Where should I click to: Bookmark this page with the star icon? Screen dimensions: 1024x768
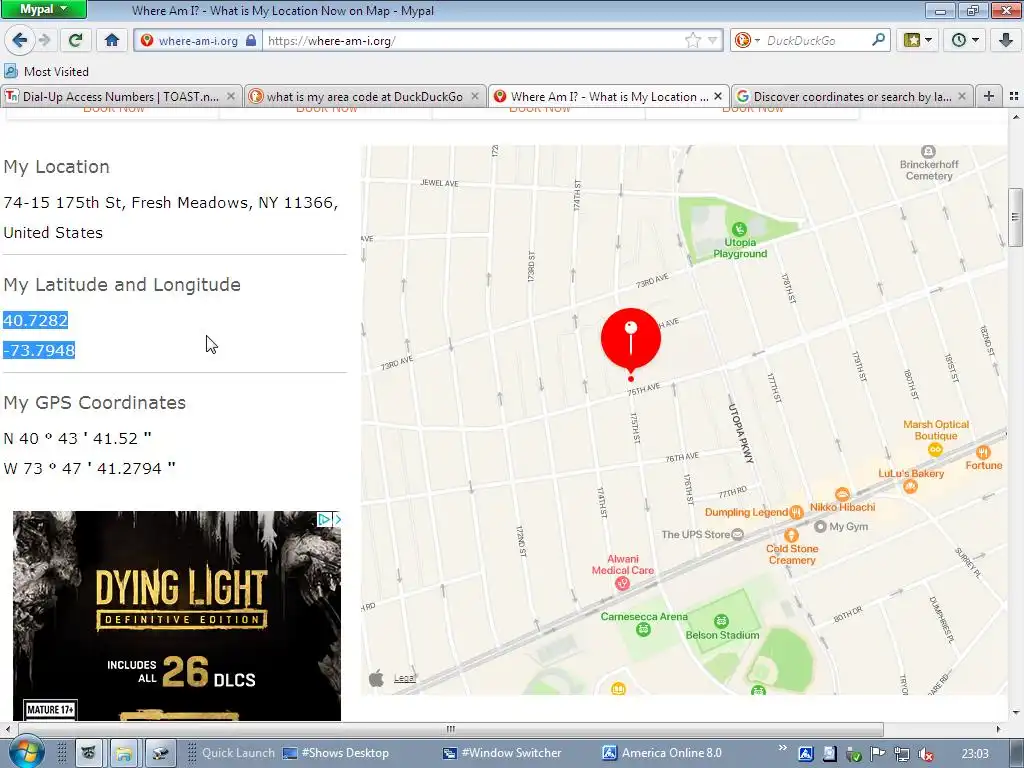click(x=692, y=40)
